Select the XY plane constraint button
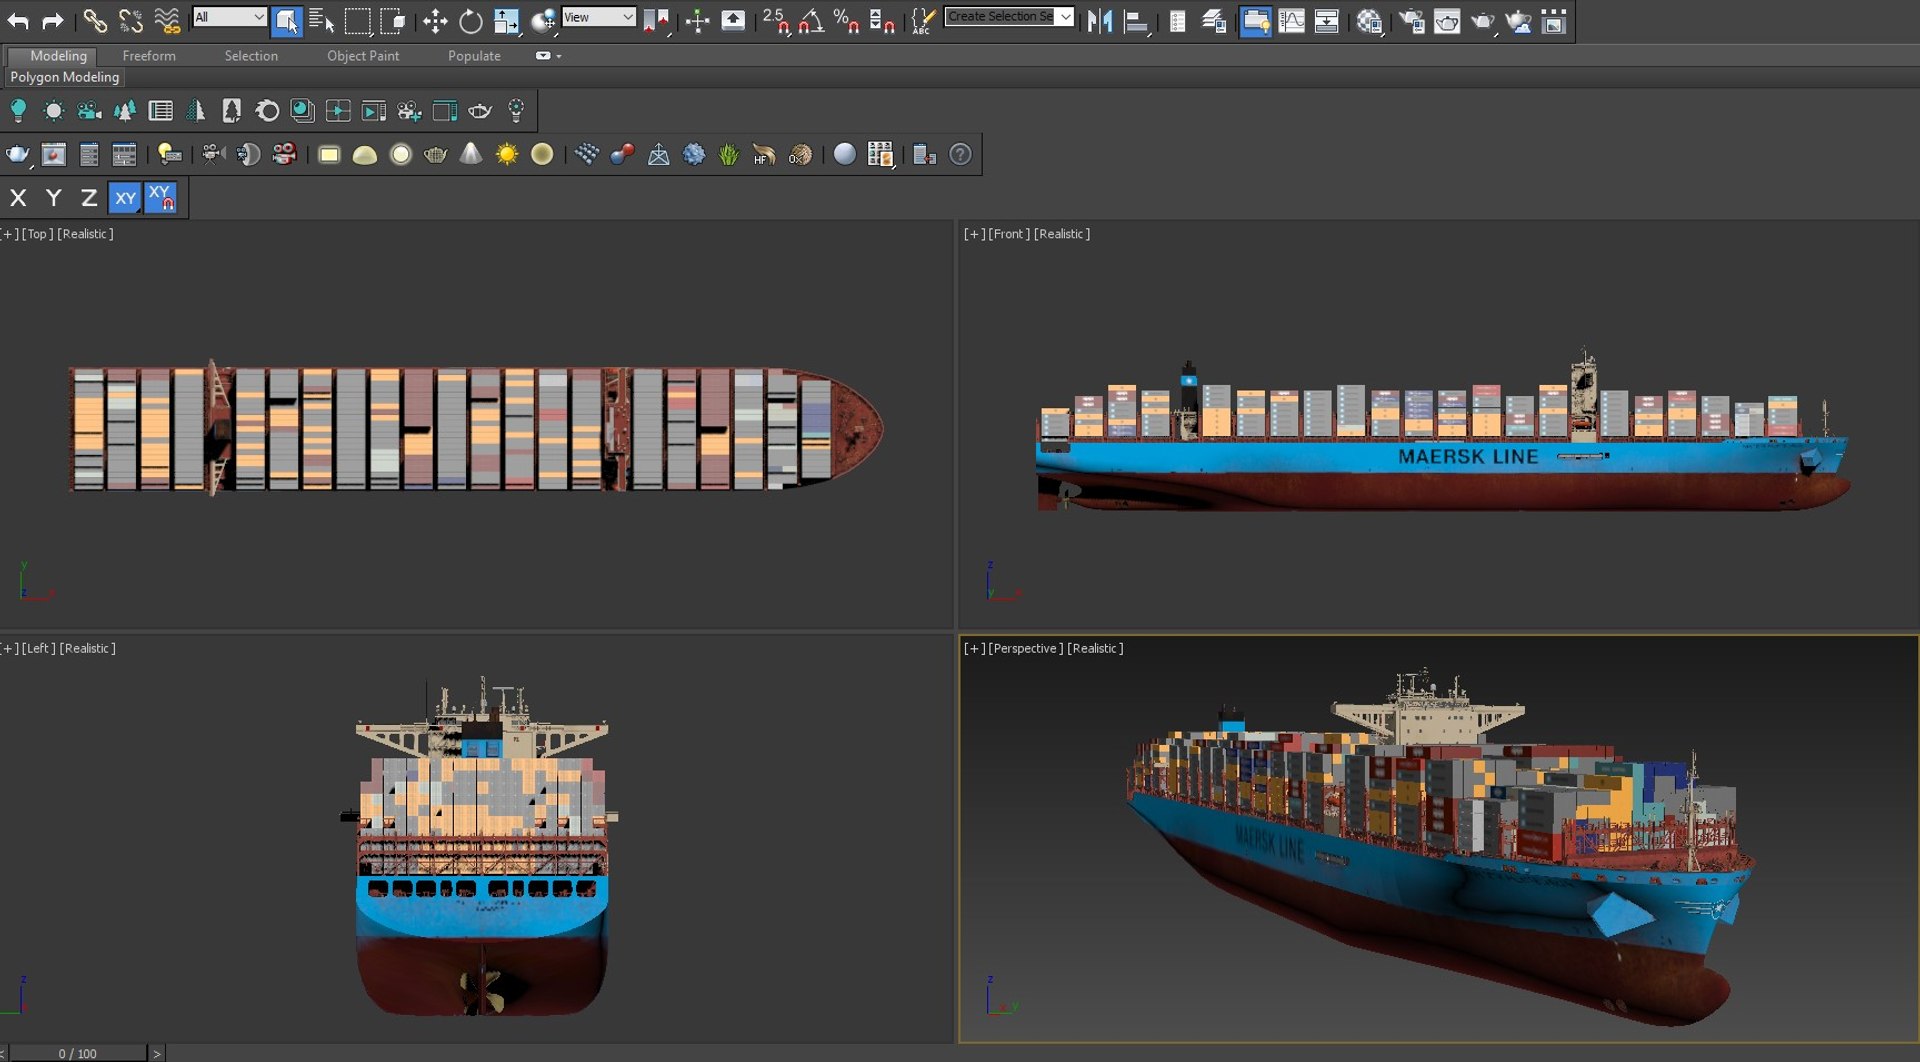 (125, 198)
